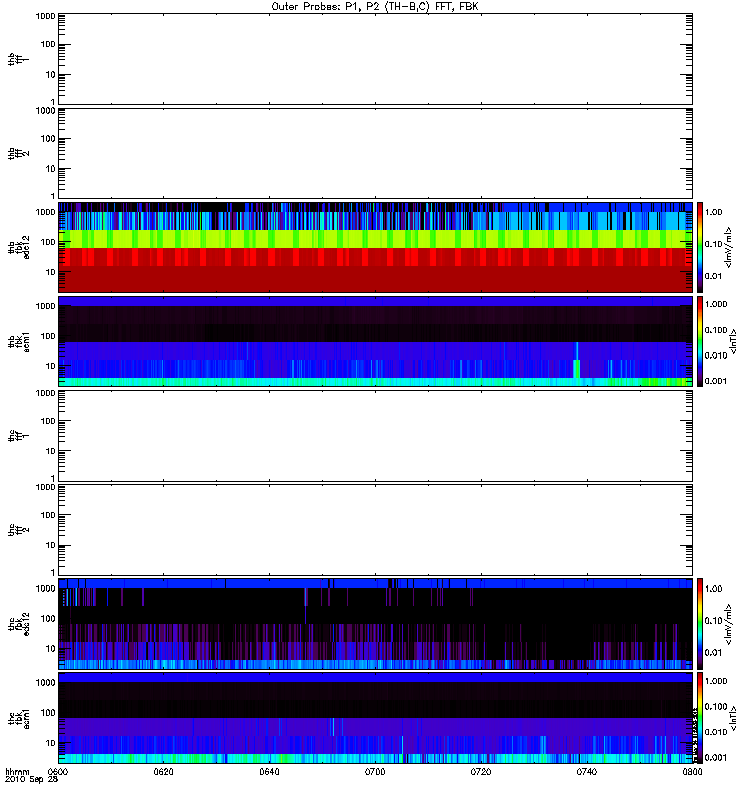Click the 10 y-axis label of thc fbk scm1 panel
This screenshot has height=800, width=750.
(51, 743)
